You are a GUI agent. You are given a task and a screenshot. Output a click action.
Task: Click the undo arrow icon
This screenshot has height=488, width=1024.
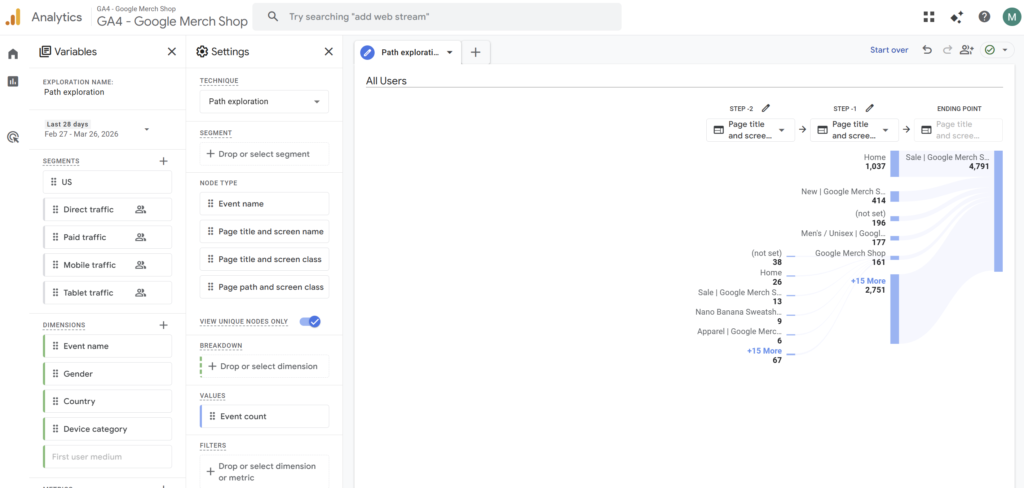pyautogui.click(x=927, y=50)
